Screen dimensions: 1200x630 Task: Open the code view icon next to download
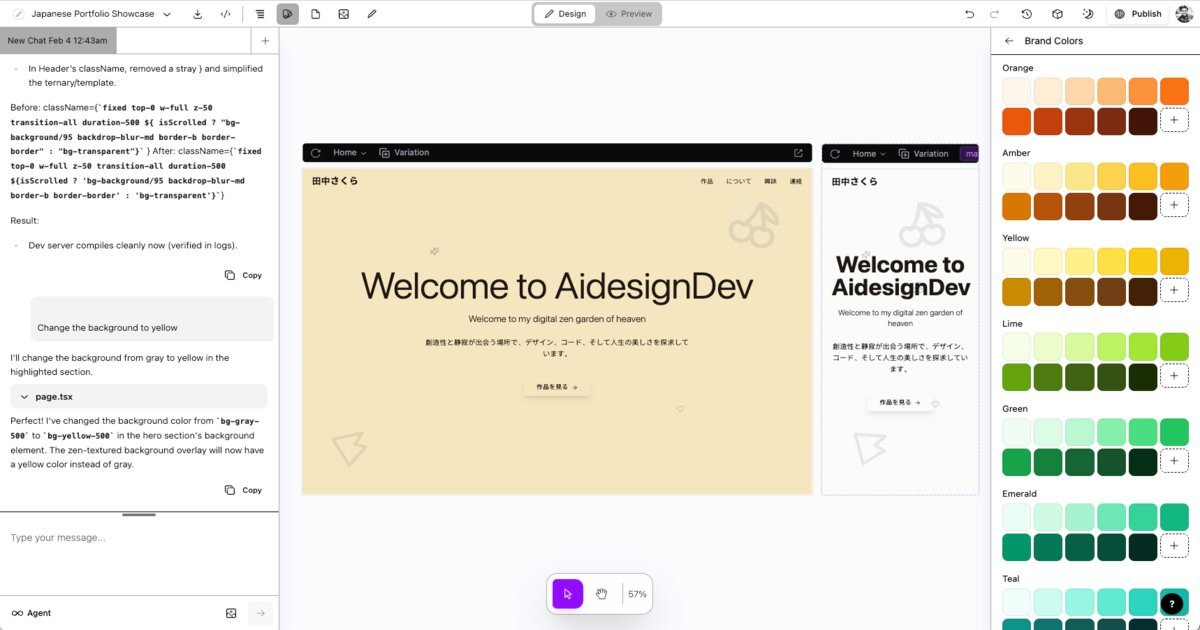click(x=223, y=13)
